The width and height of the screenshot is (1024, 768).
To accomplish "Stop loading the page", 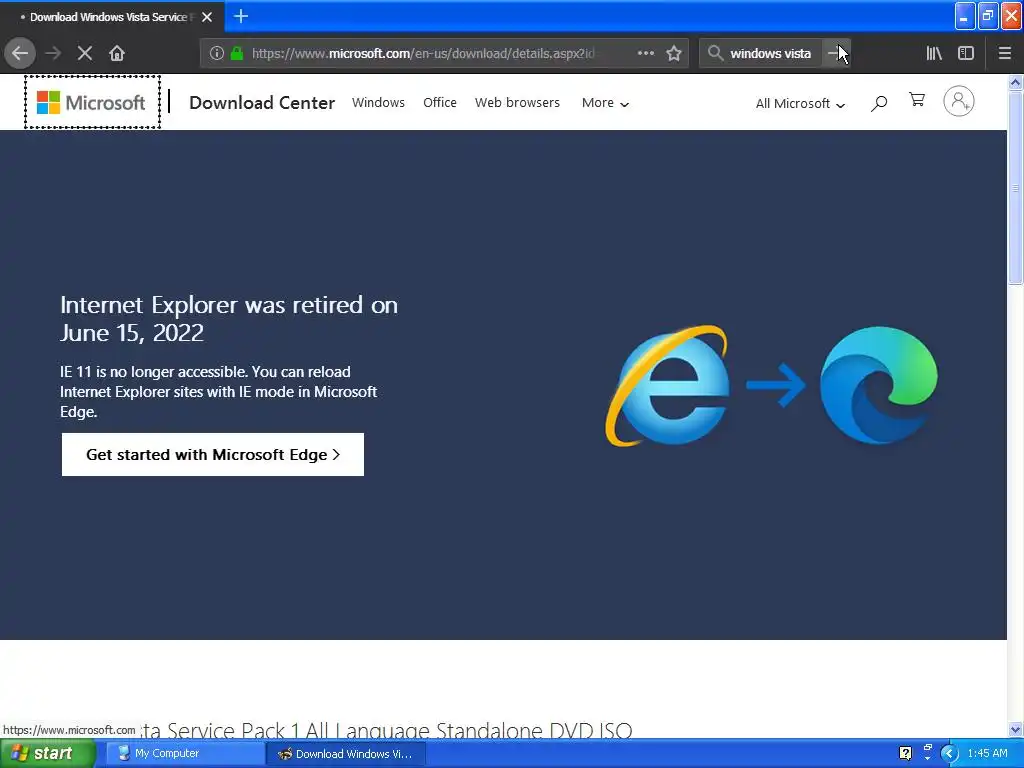I will (85, 53).
